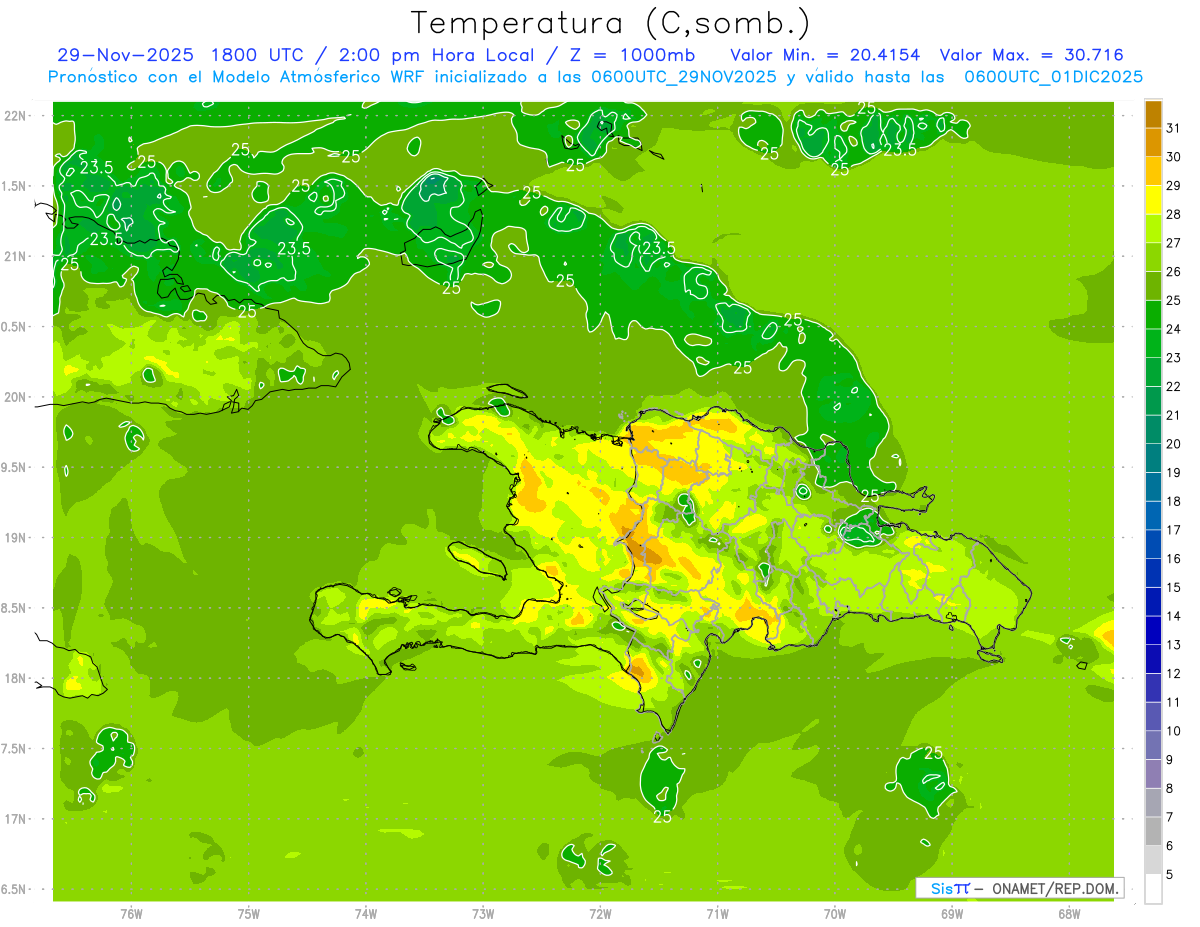The image size is (1200, 927).
Task: Click the "74W" longitude axis label
Action: 366,913
